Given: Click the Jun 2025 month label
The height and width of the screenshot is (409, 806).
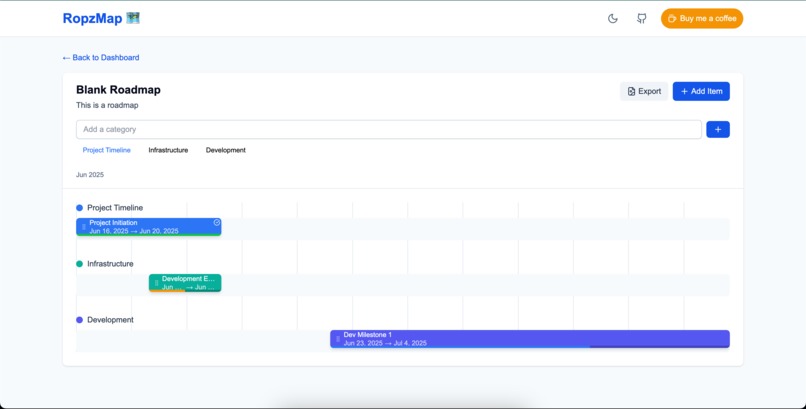Looking at the screenshot, I should [90, 175].
